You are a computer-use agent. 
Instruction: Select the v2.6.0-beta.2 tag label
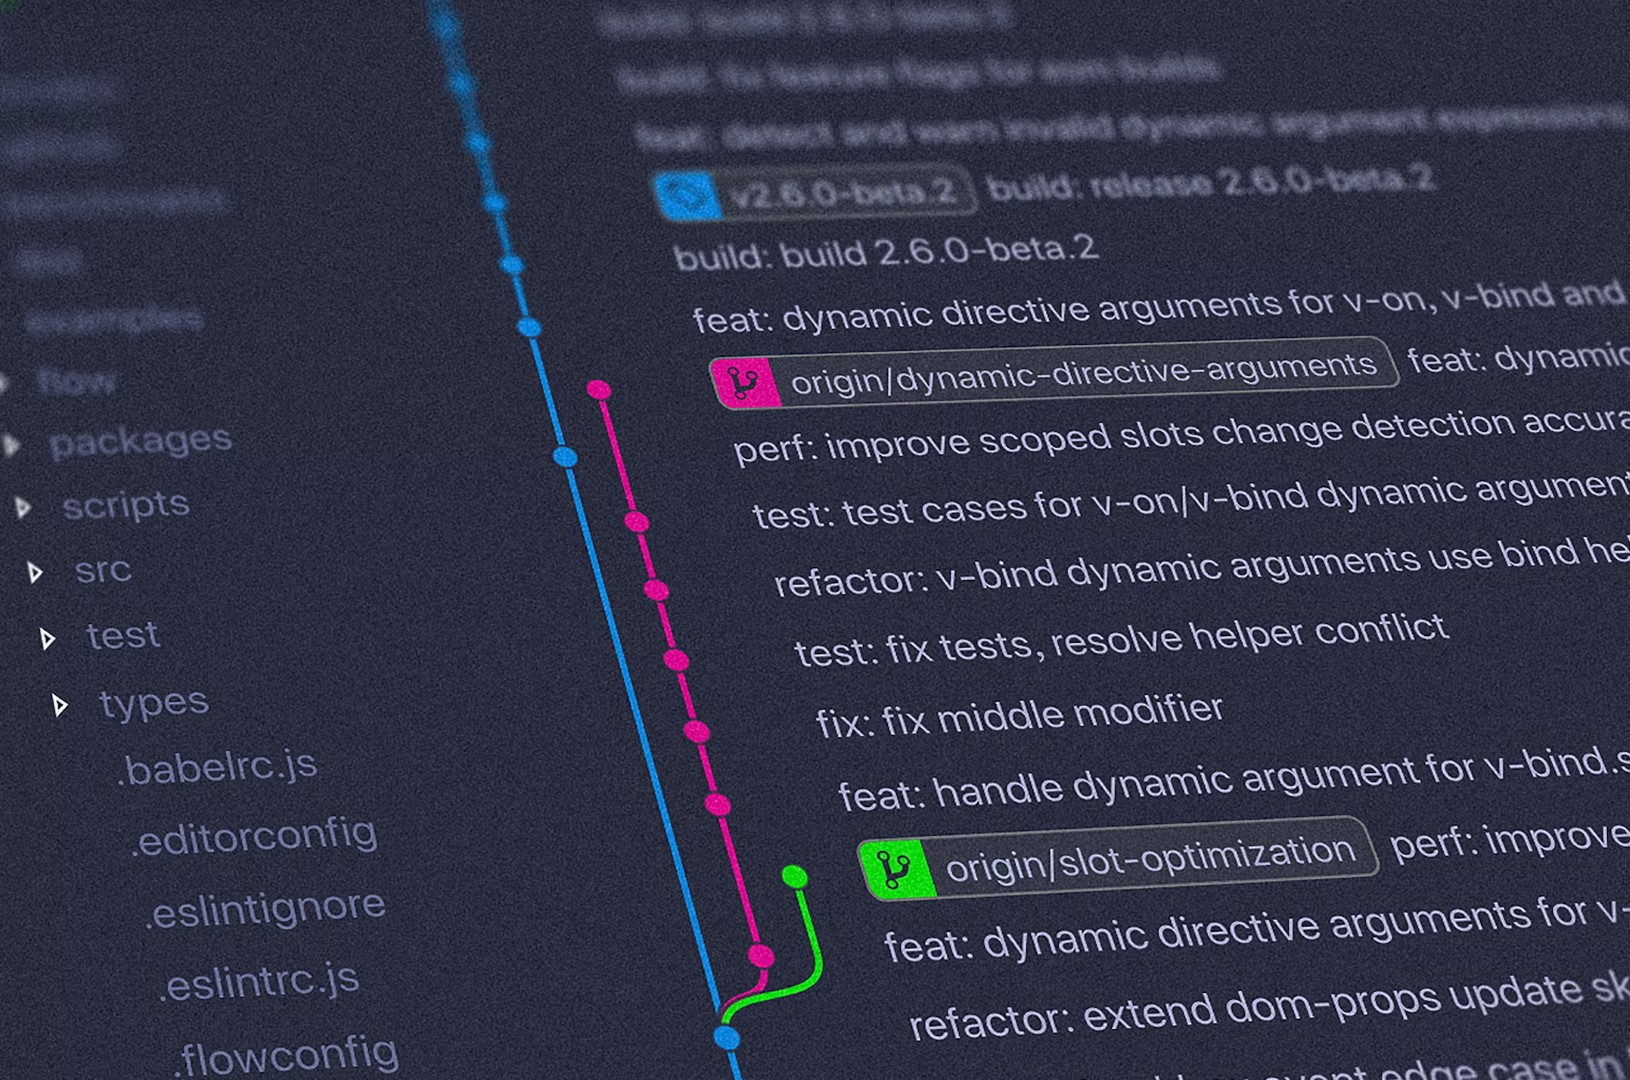[x=815, y=193]
